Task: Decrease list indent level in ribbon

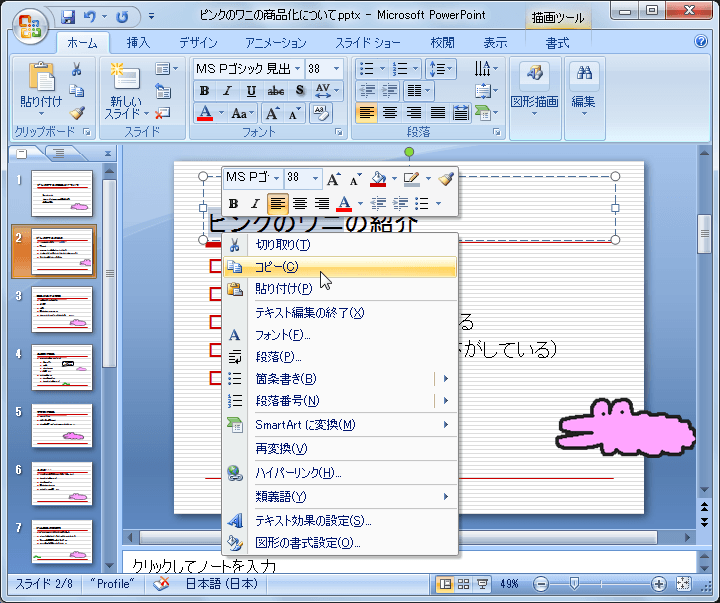Action: (367, 90)
